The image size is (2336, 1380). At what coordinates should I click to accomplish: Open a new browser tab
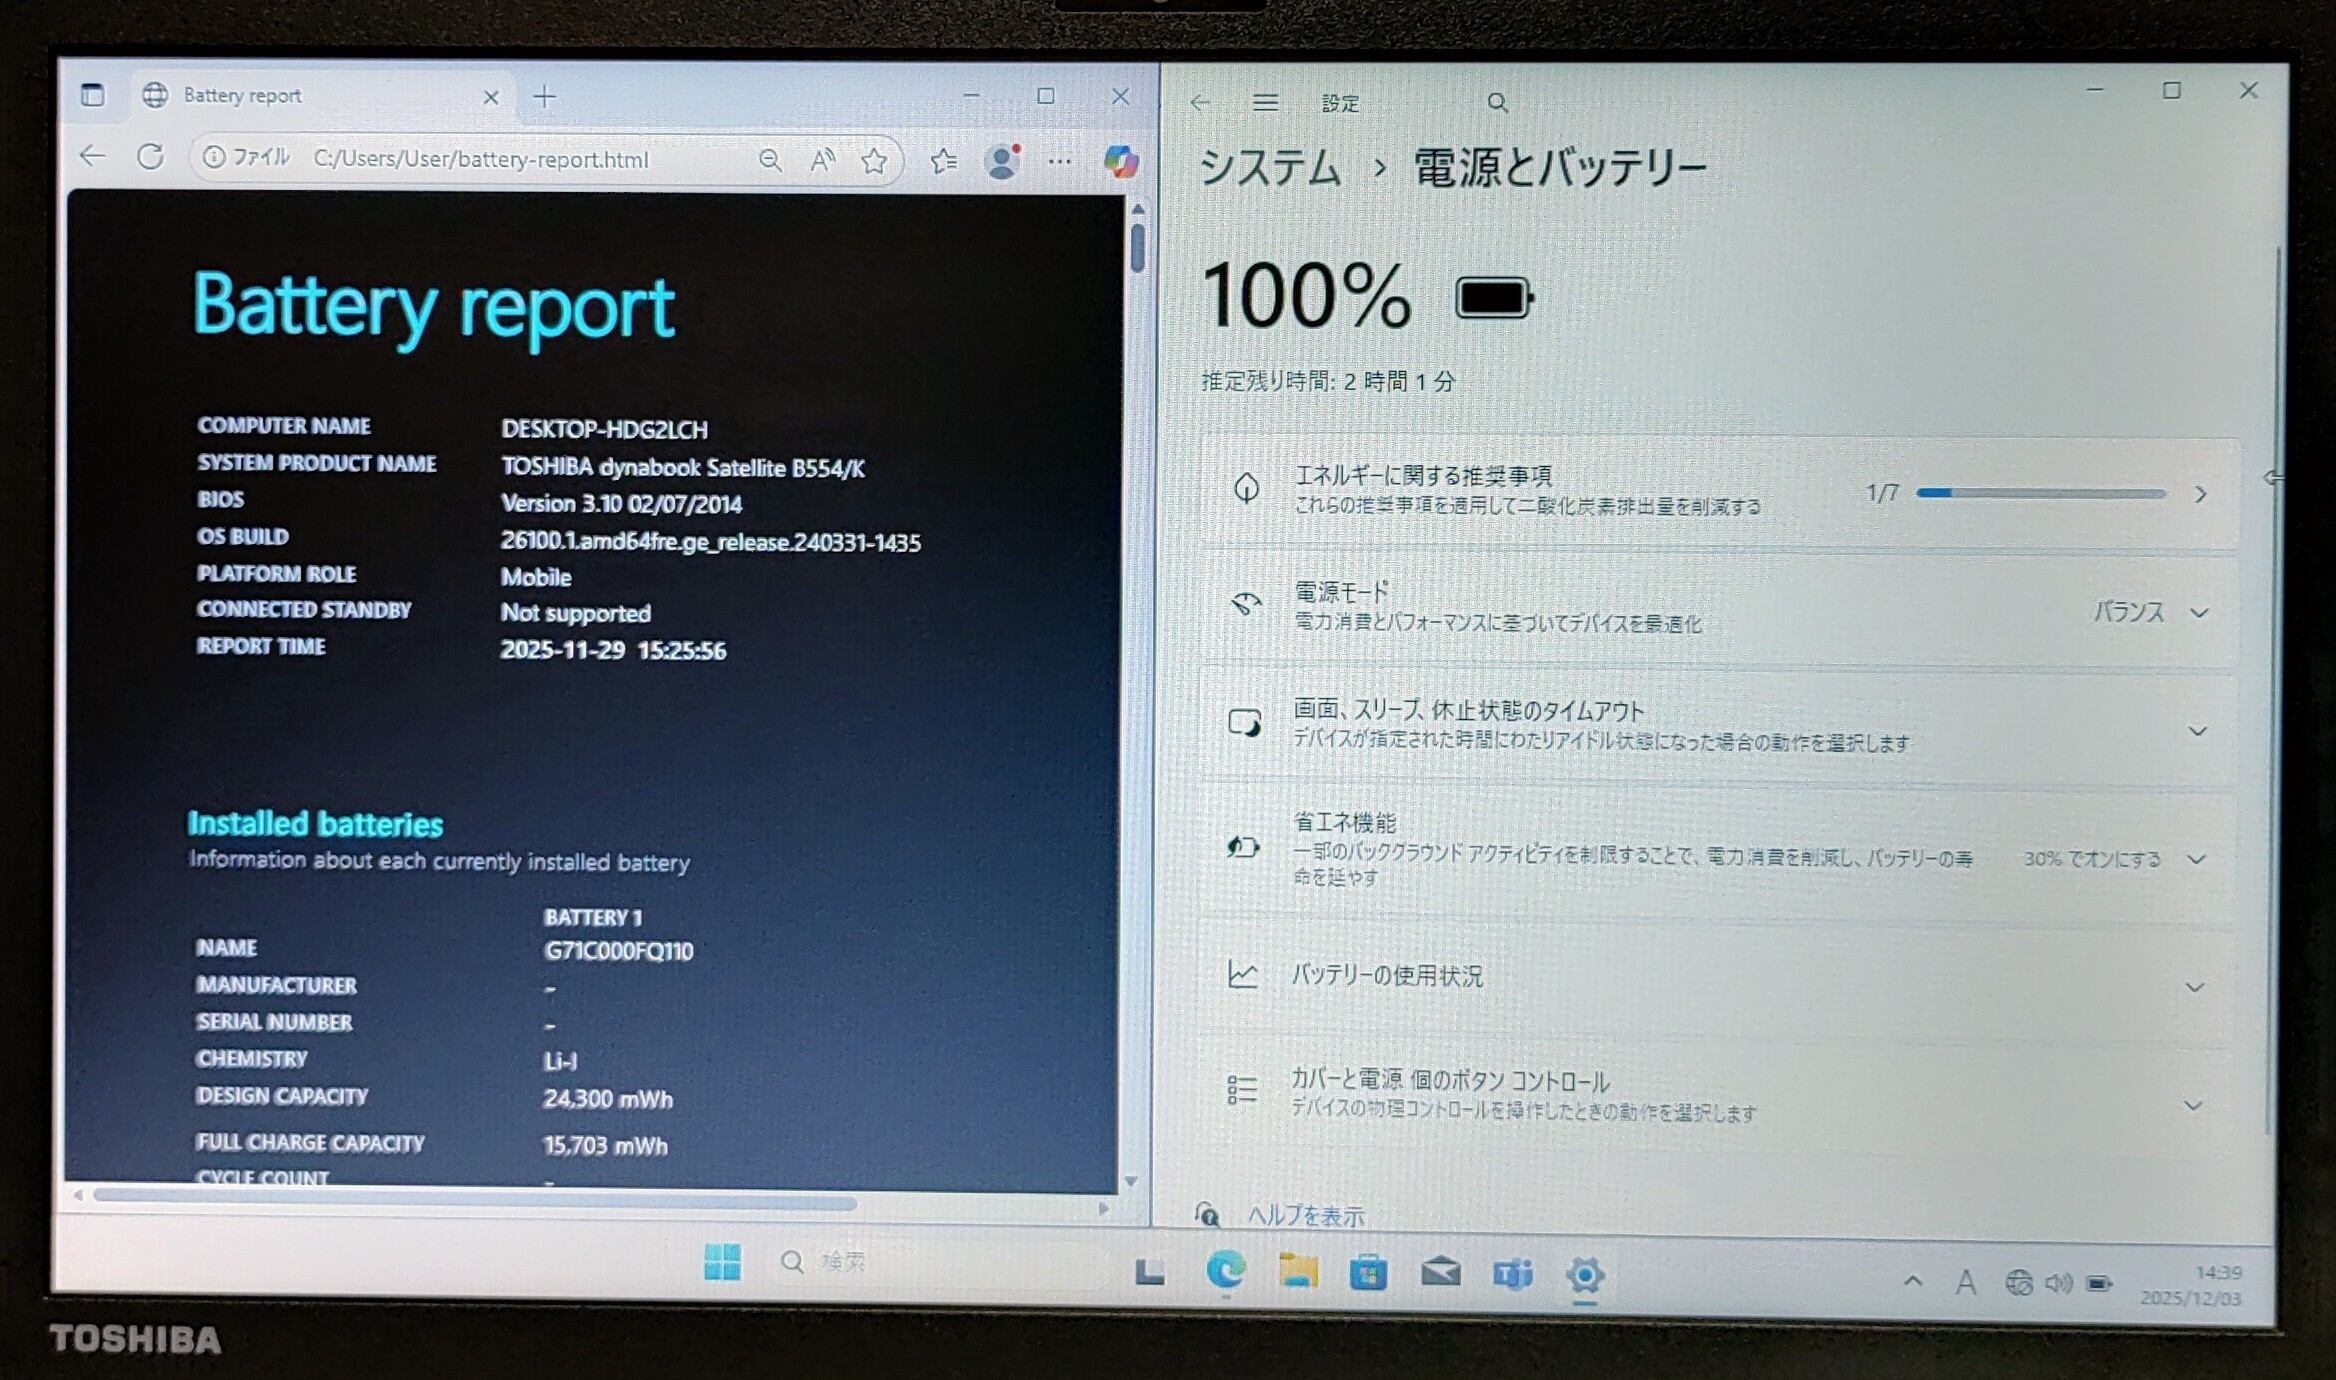(x=545, y=97)
